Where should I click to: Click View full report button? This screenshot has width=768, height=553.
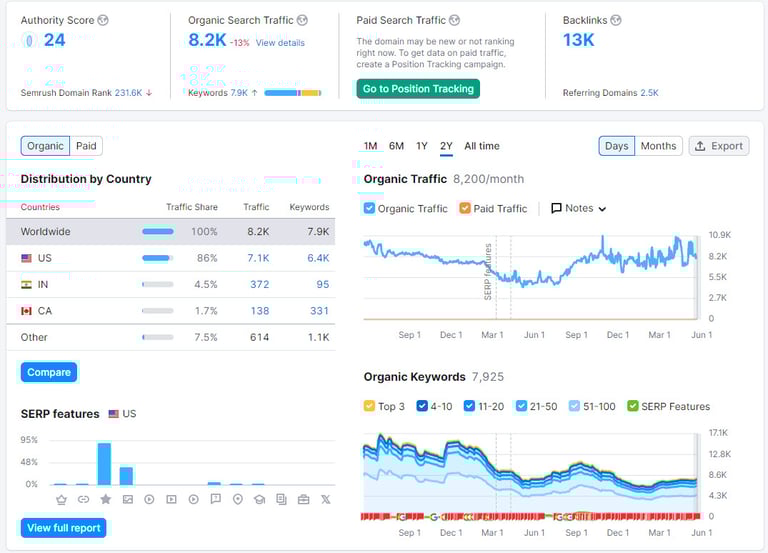[64, 528]
